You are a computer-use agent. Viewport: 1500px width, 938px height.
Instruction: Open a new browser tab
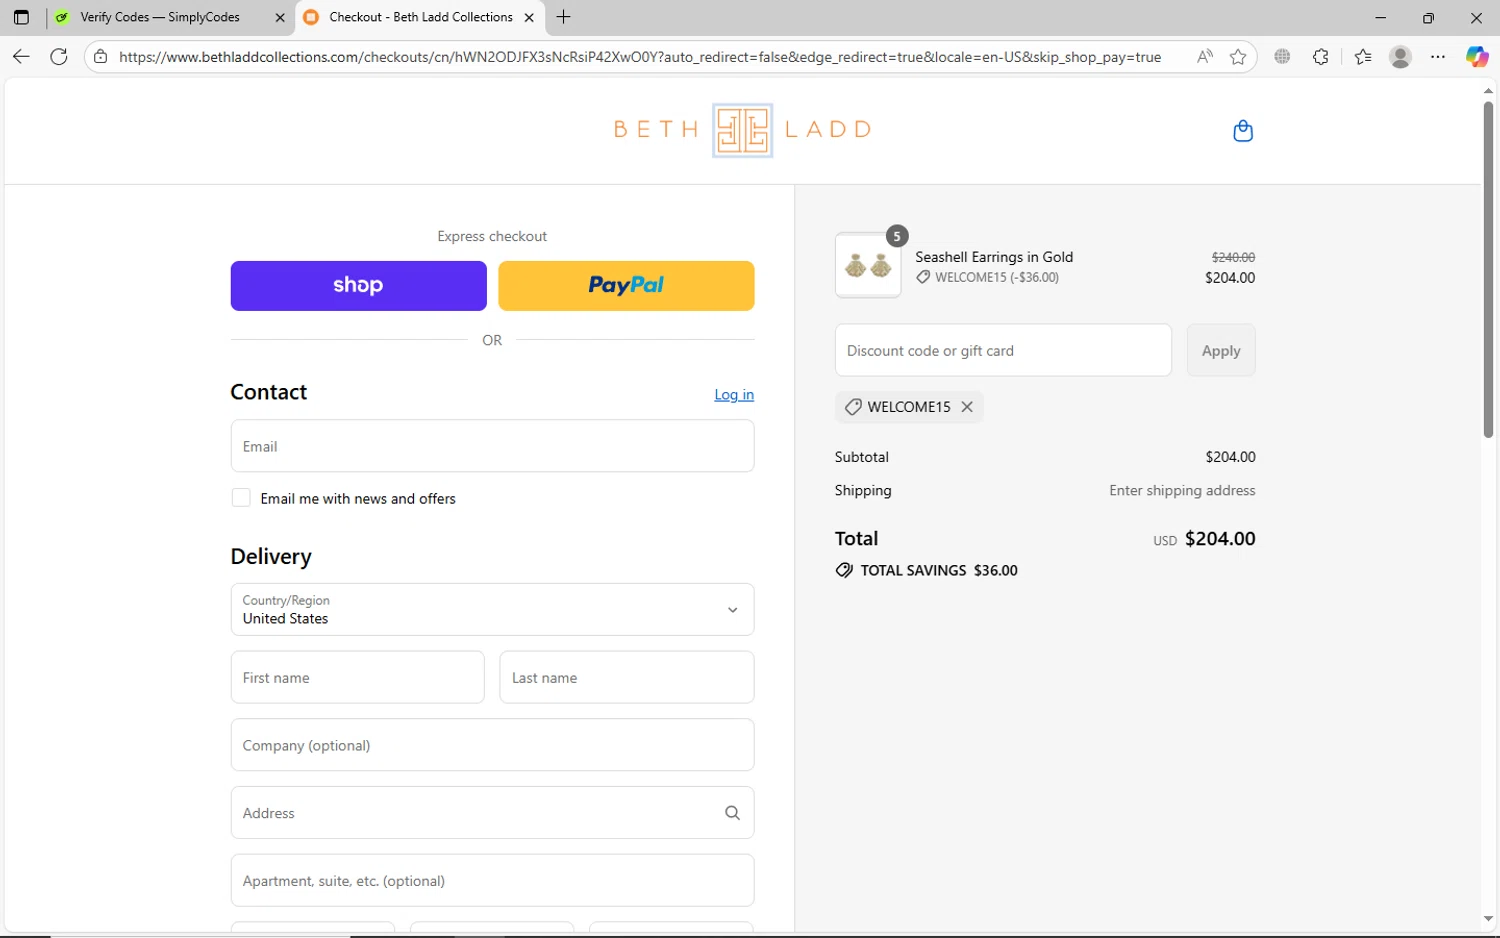click(x=564, y=17)
